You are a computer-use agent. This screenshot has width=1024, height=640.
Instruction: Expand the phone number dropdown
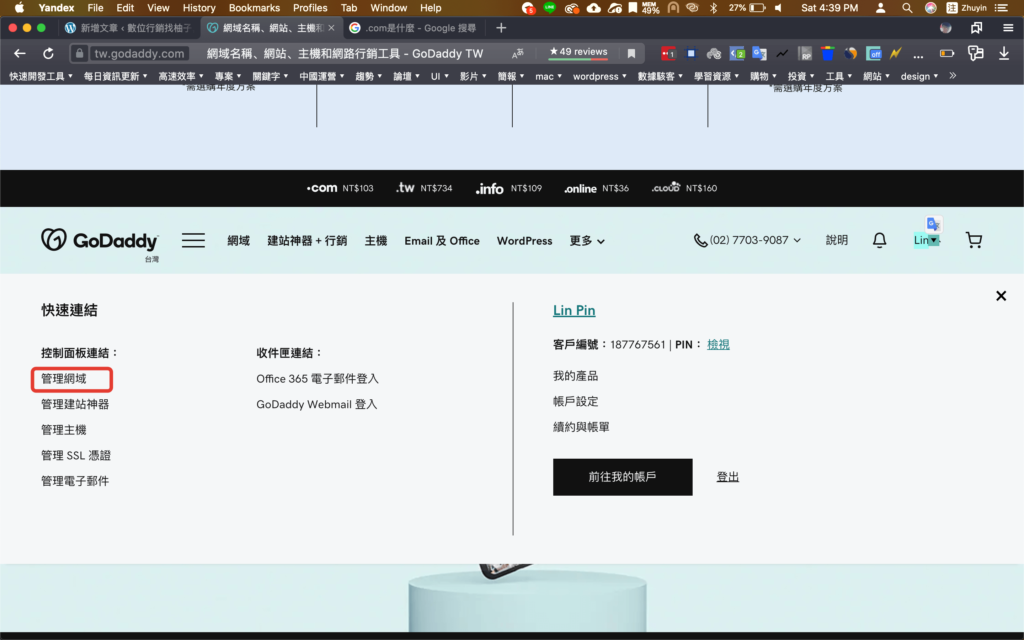749,240
